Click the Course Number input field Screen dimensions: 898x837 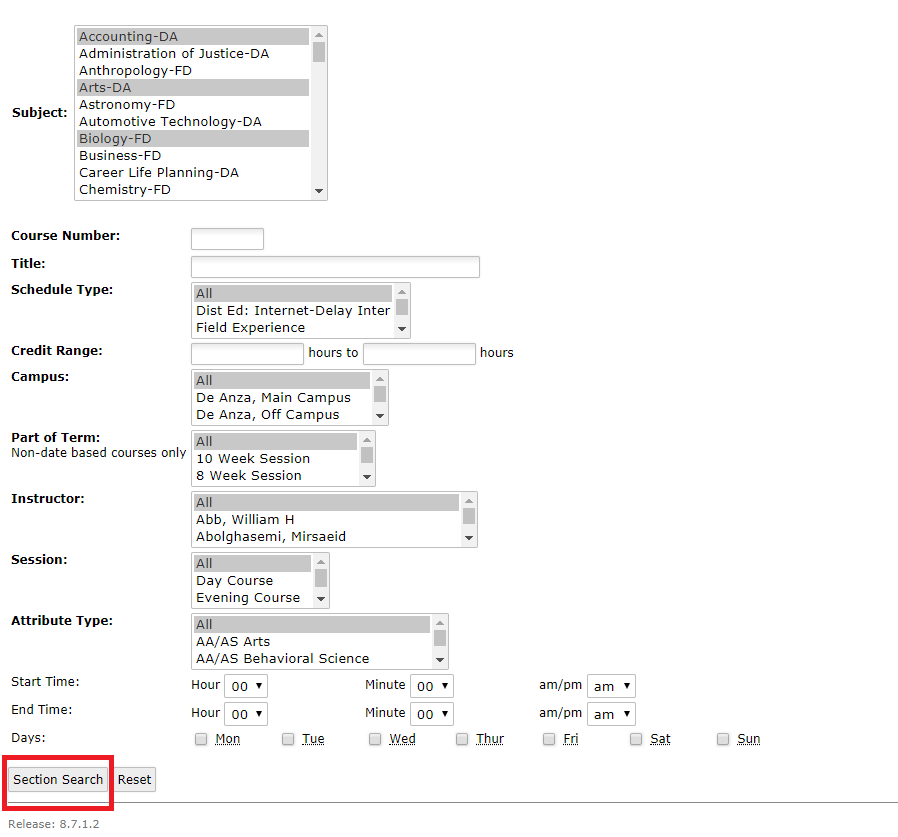pos(227,239)
